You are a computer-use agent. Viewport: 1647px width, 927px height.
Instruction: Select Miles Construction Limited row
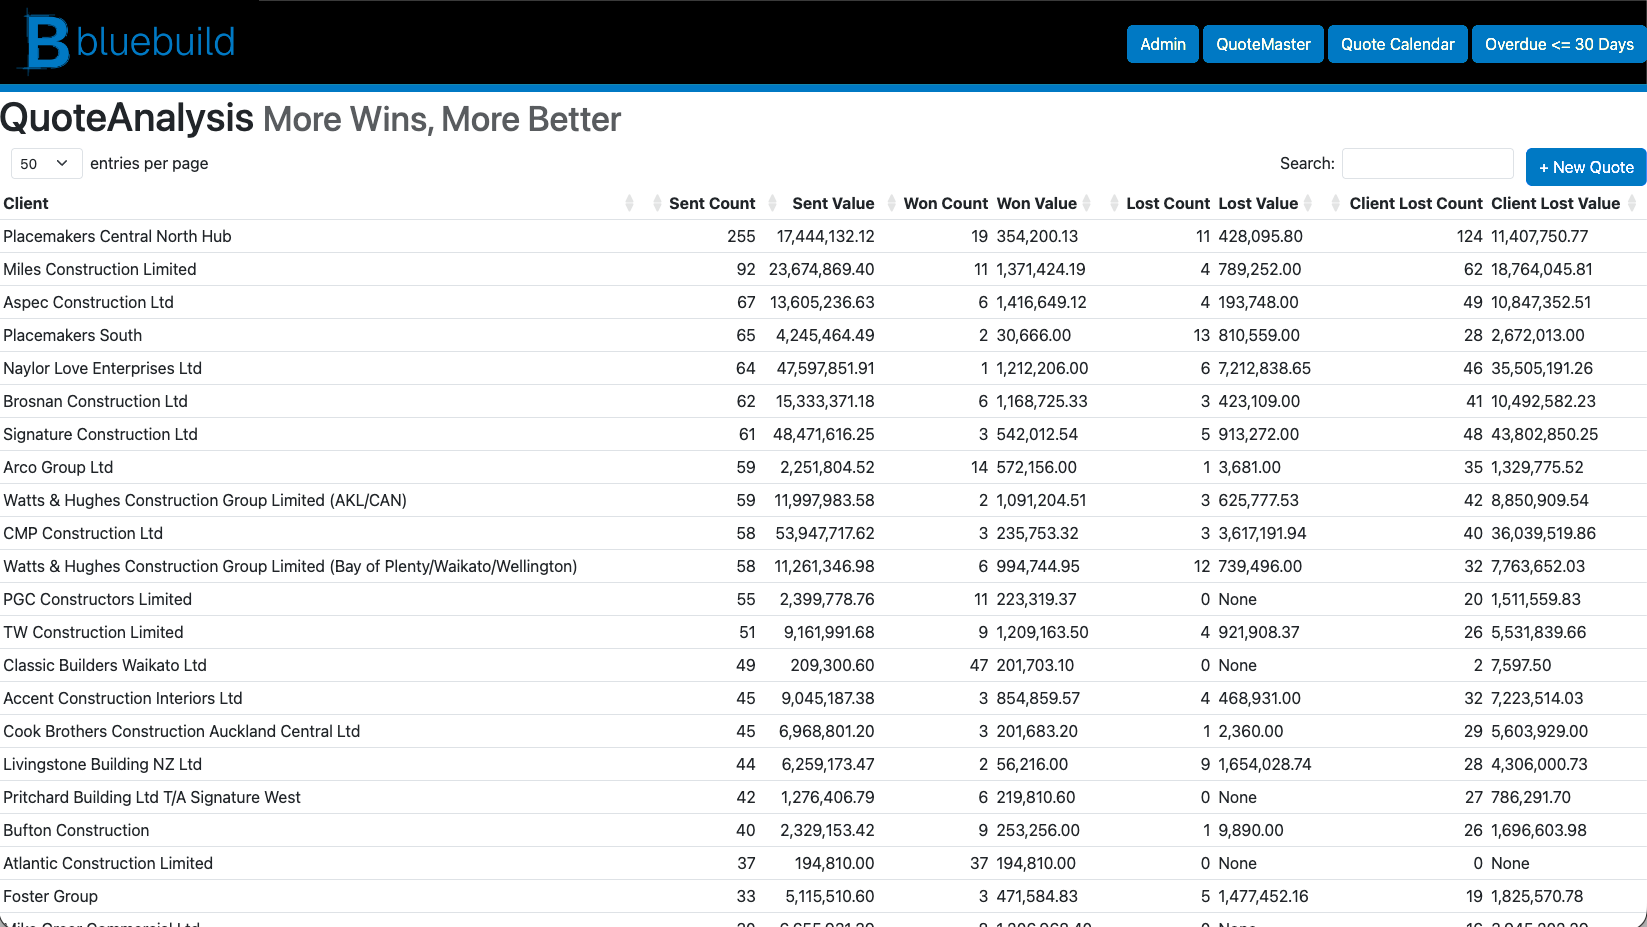823,269
